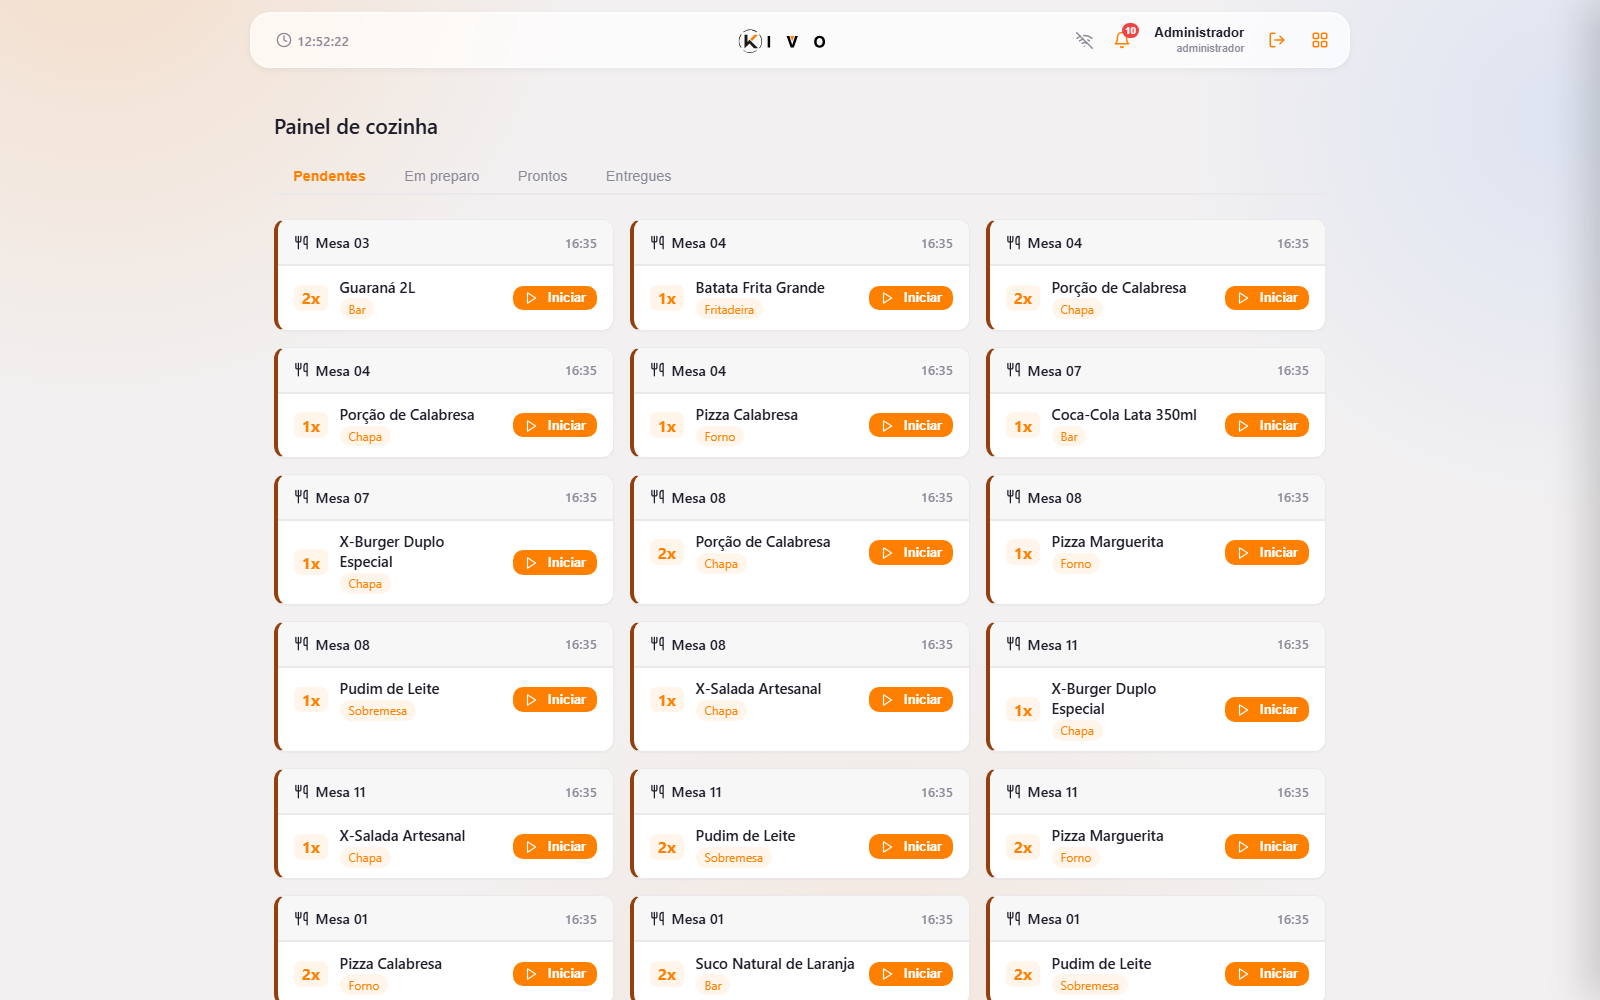The width and height of the screenshot is (1600, 1000).
Task: Click Iniciar on the X-Salada Artesanal Mesa 08 card
Action: (x=911, y=699)
